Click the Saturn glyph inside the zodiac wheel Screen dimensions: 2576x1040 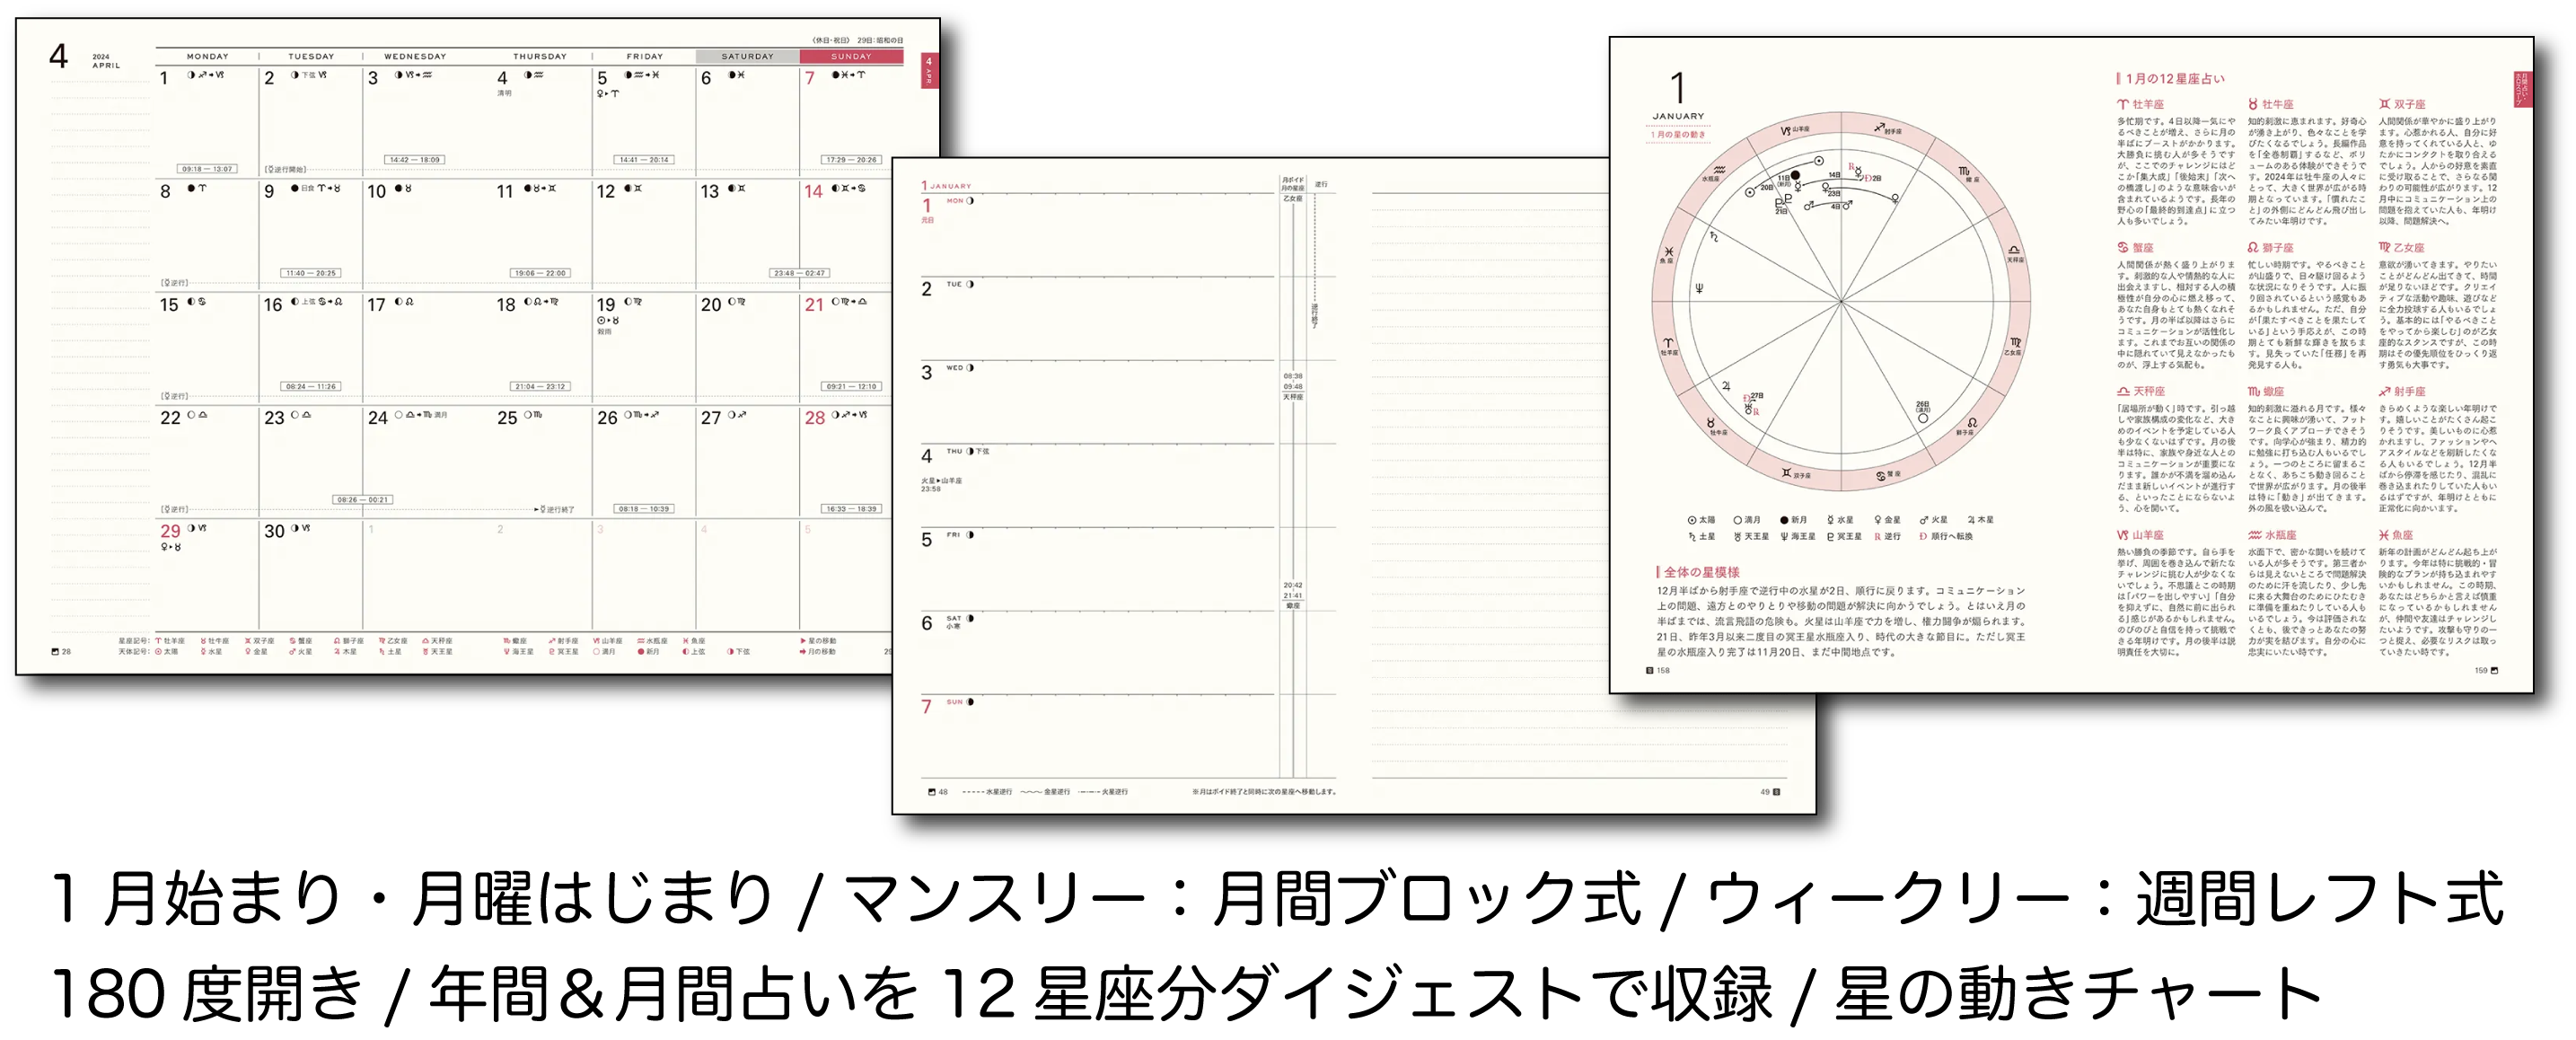1714,236
